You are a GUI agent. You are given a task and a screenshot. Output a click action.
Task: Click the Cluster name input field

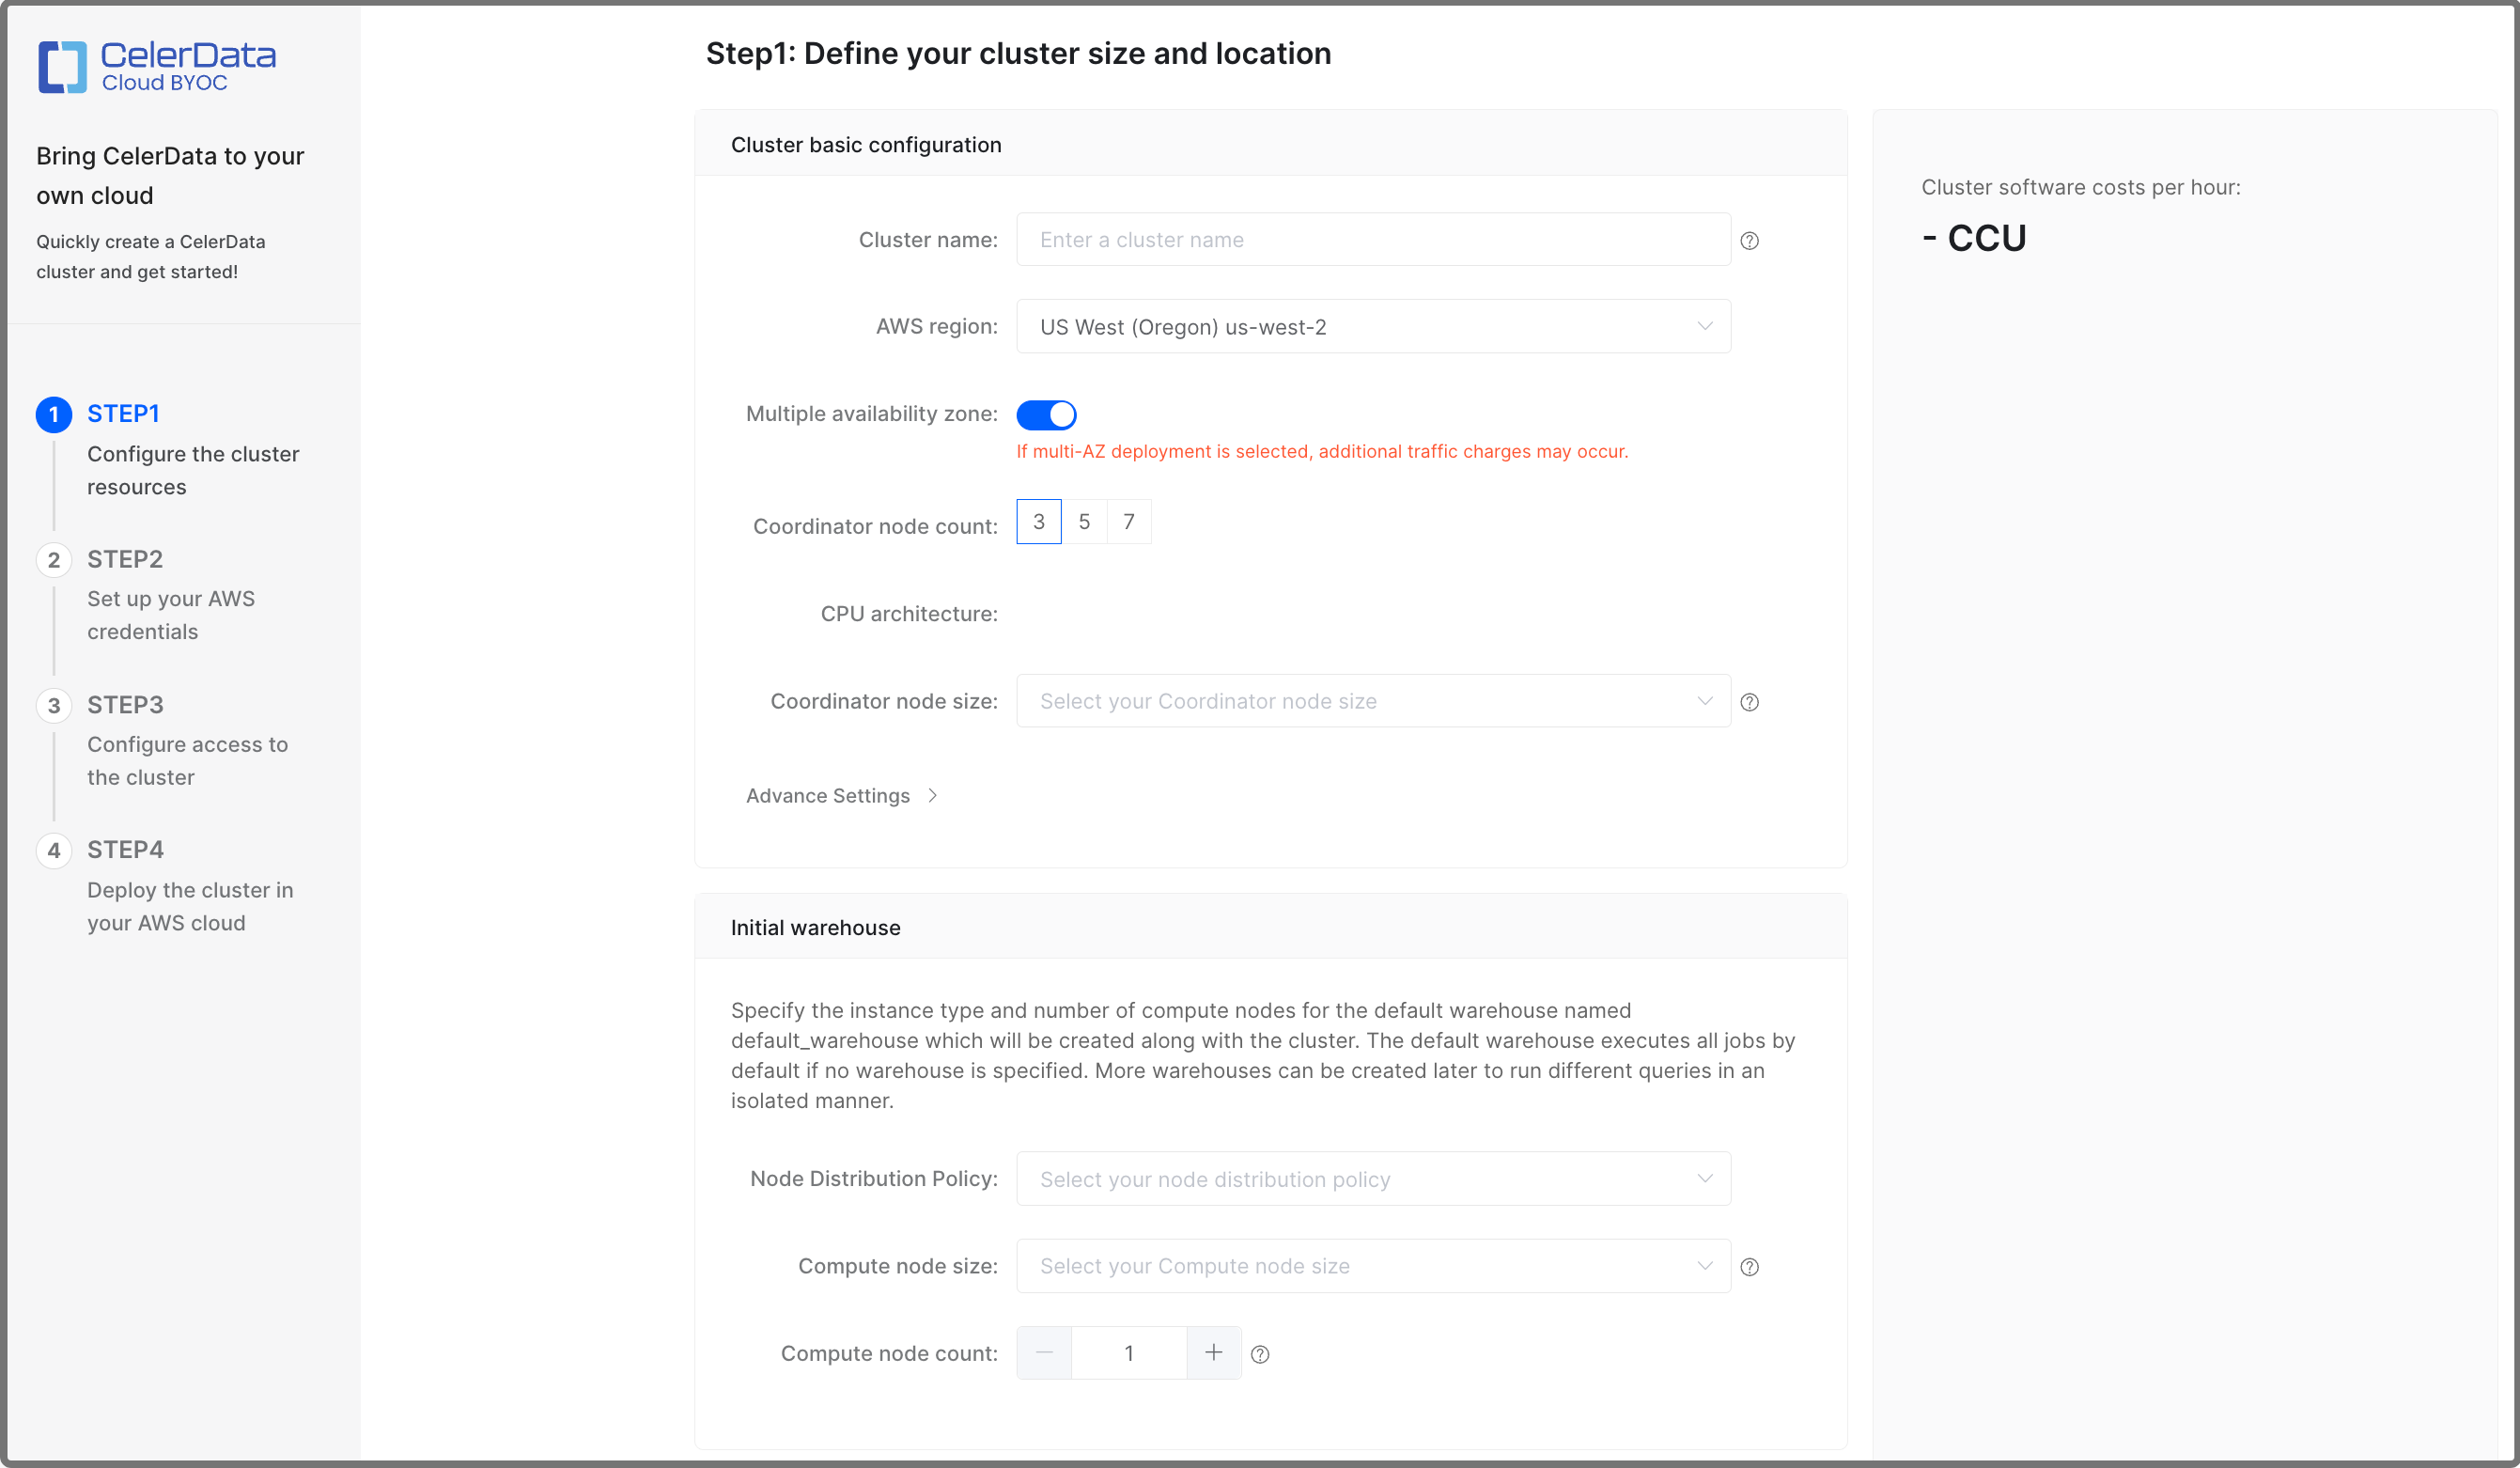tap(1373, 240)
